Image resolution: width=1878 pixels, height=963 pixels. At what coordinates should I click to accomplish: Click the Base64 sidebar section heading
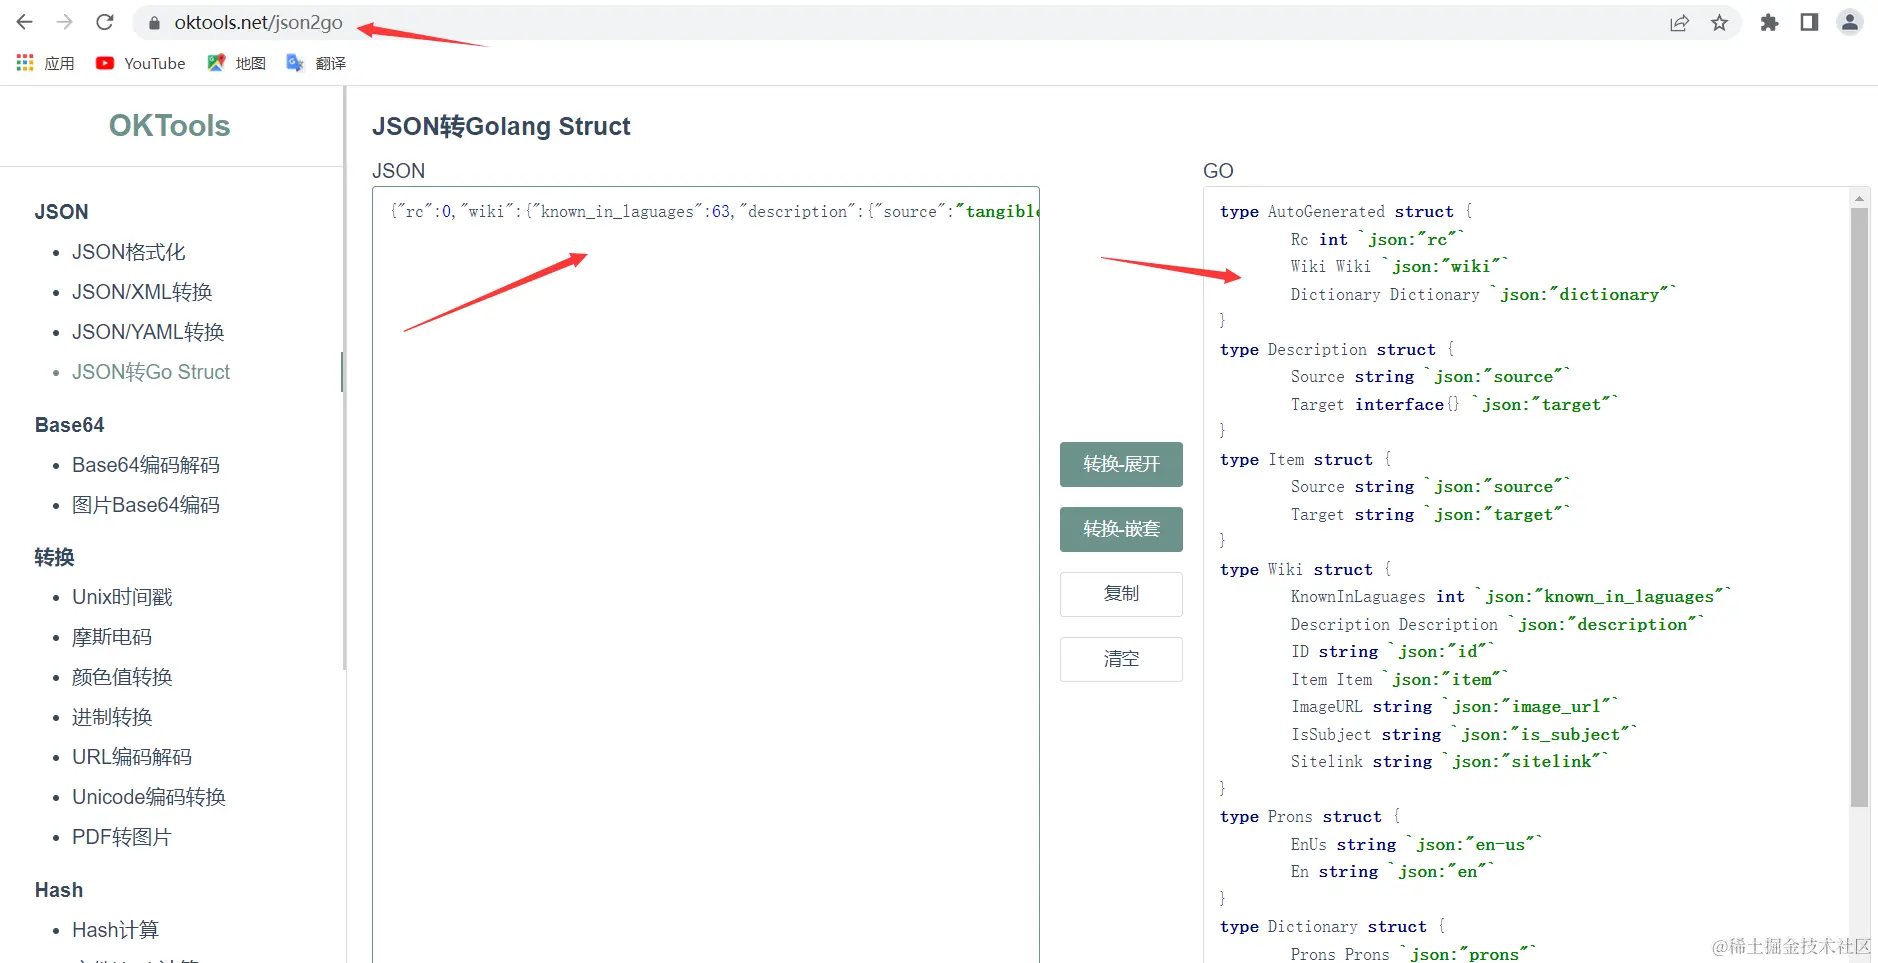(x=69, y=425)
